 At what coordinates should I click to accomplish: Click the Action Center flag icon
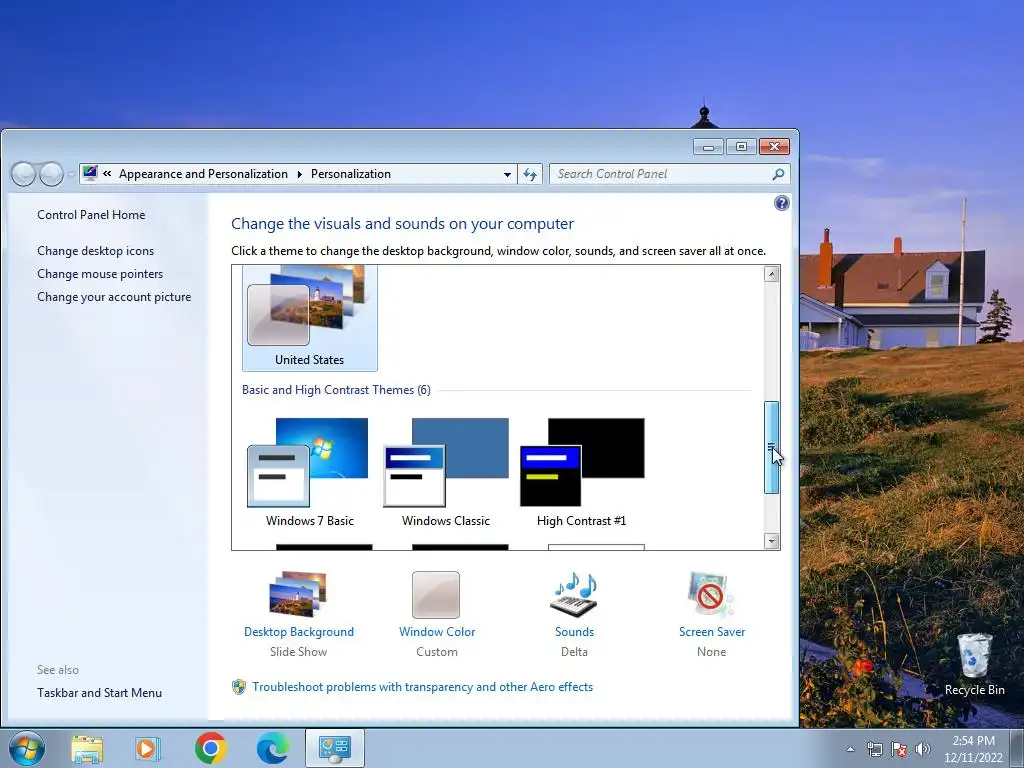(899, 749)
